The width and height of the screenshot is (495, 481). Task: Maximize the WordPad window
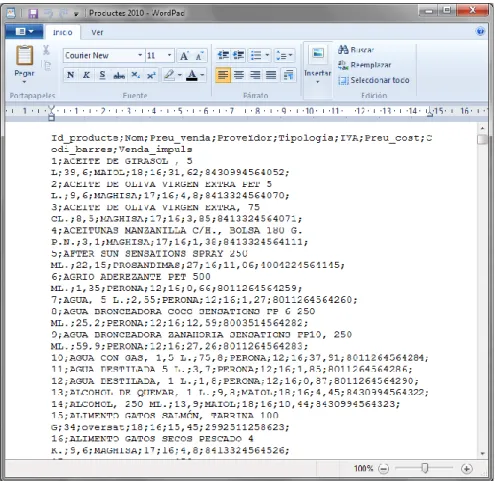pos(448,11)
